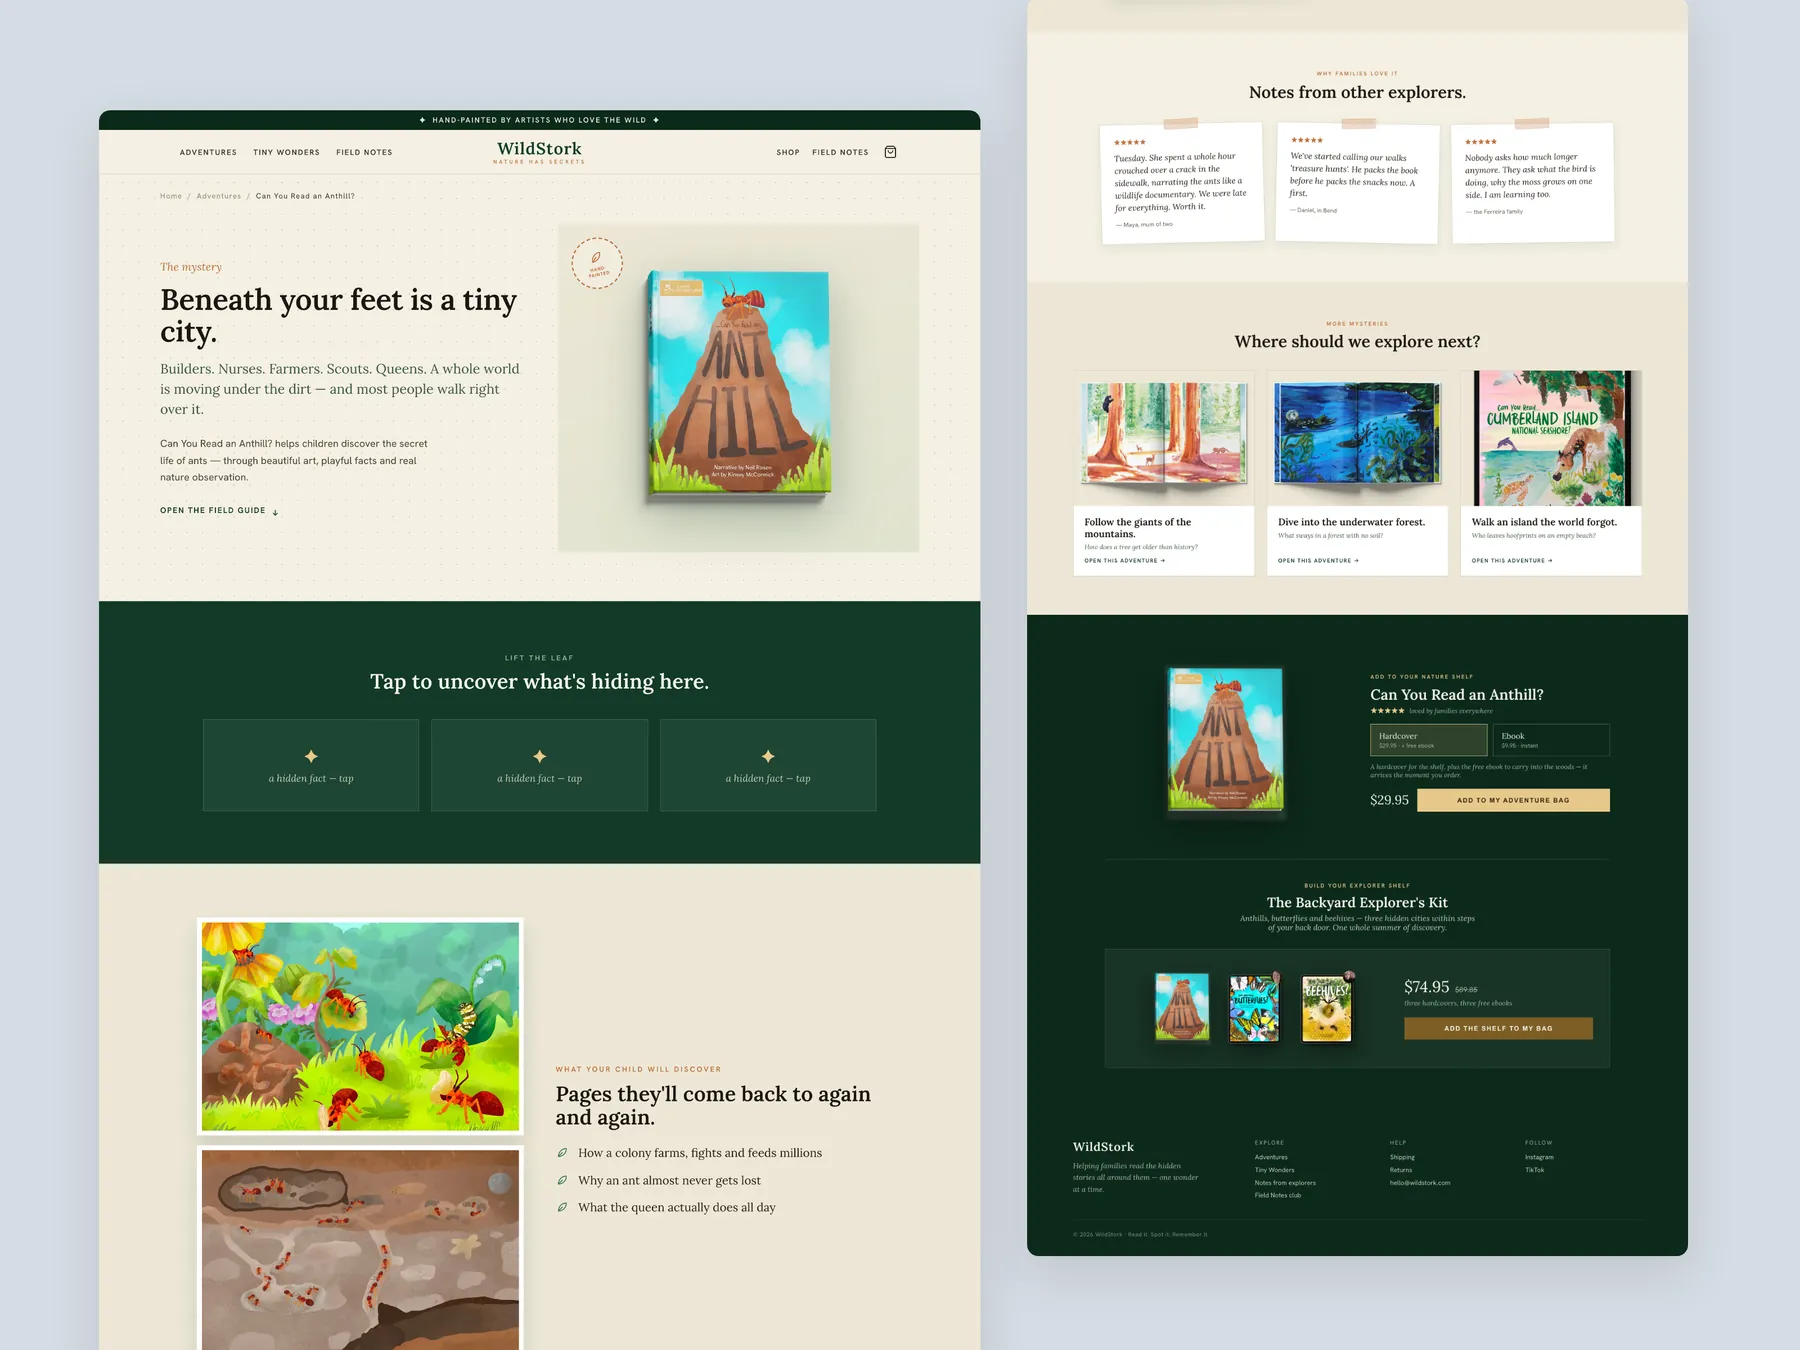Click the Beehives book in the Explorer's Kit
The image size is (1800, 1350).
(x=1327, y=1008)
